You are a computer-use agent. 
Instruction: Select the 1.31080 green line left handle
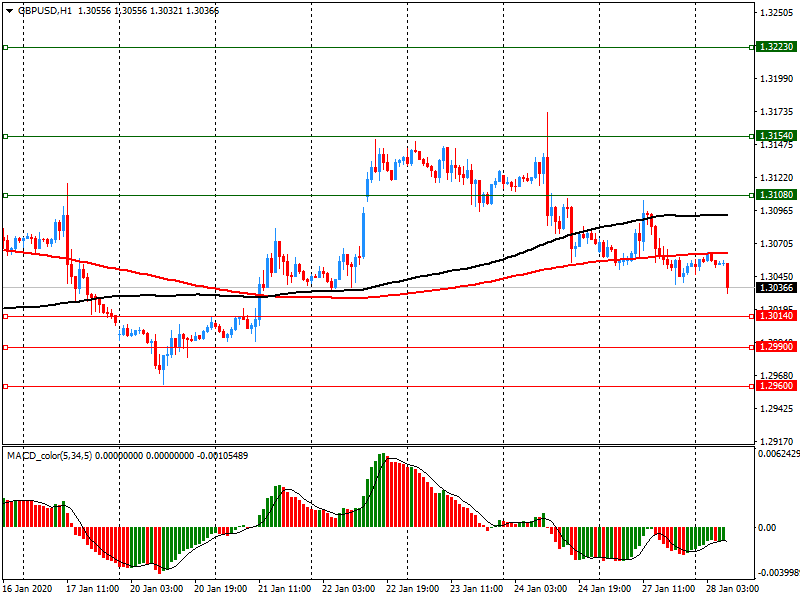coord(6,195)
